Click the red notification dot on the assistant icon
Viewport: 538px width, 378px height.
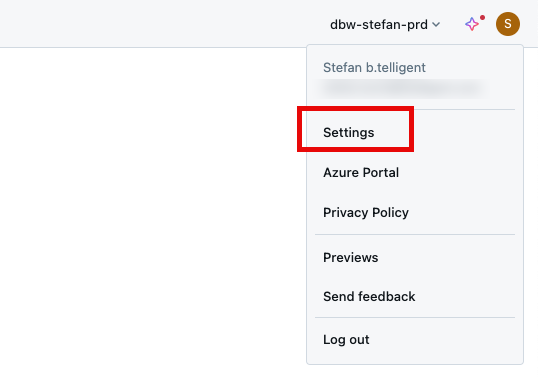[482, 17]
